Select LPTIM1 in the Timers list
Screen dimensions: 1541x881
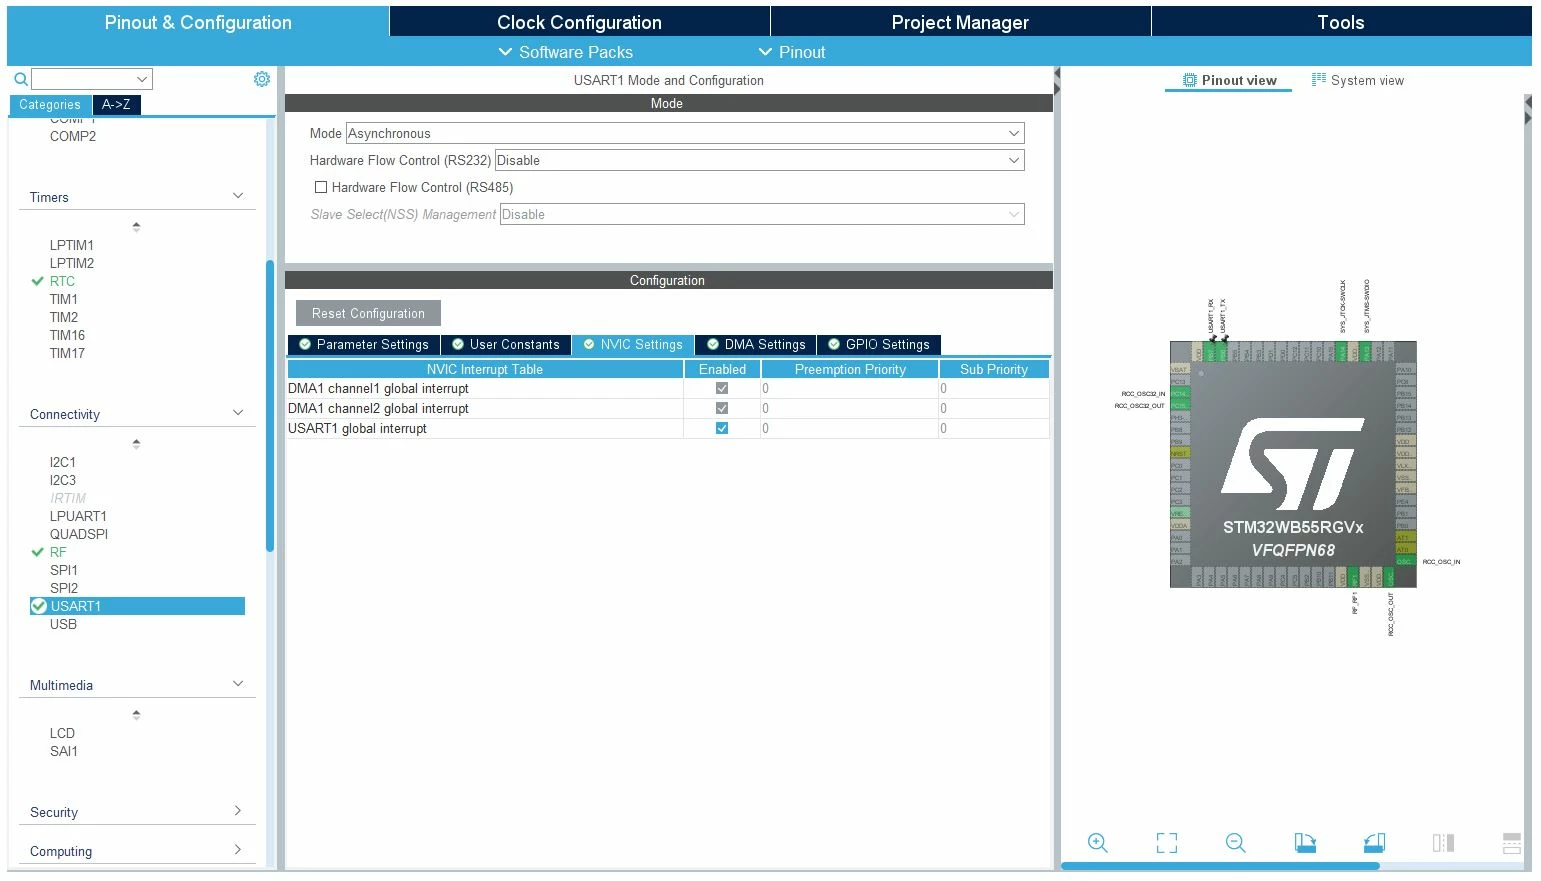click(72, 245)
